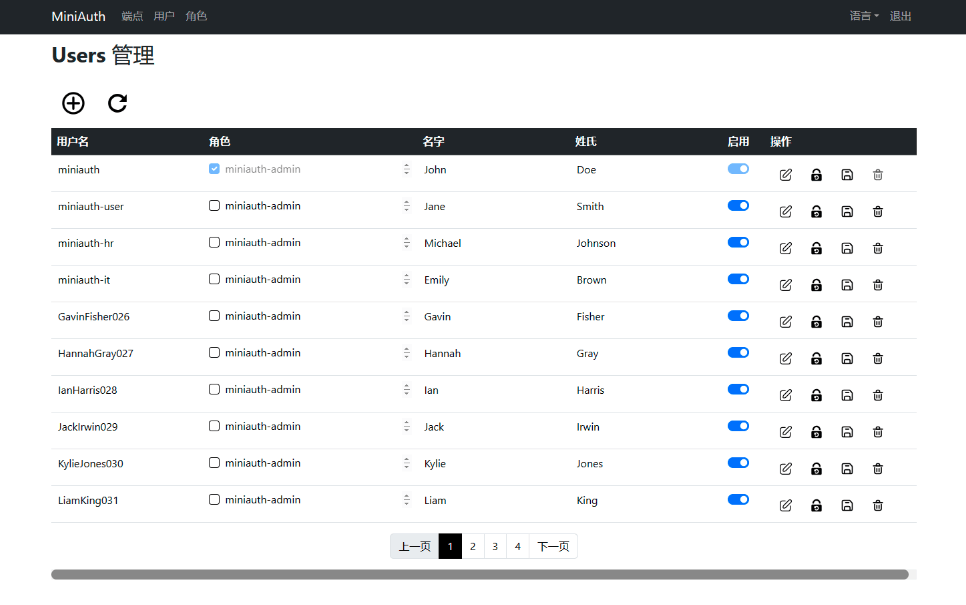Image resolution: width=966 pixels, height=605 pixels.
Task: Go to page 2 of users
Action: click(x=473, y=546)
